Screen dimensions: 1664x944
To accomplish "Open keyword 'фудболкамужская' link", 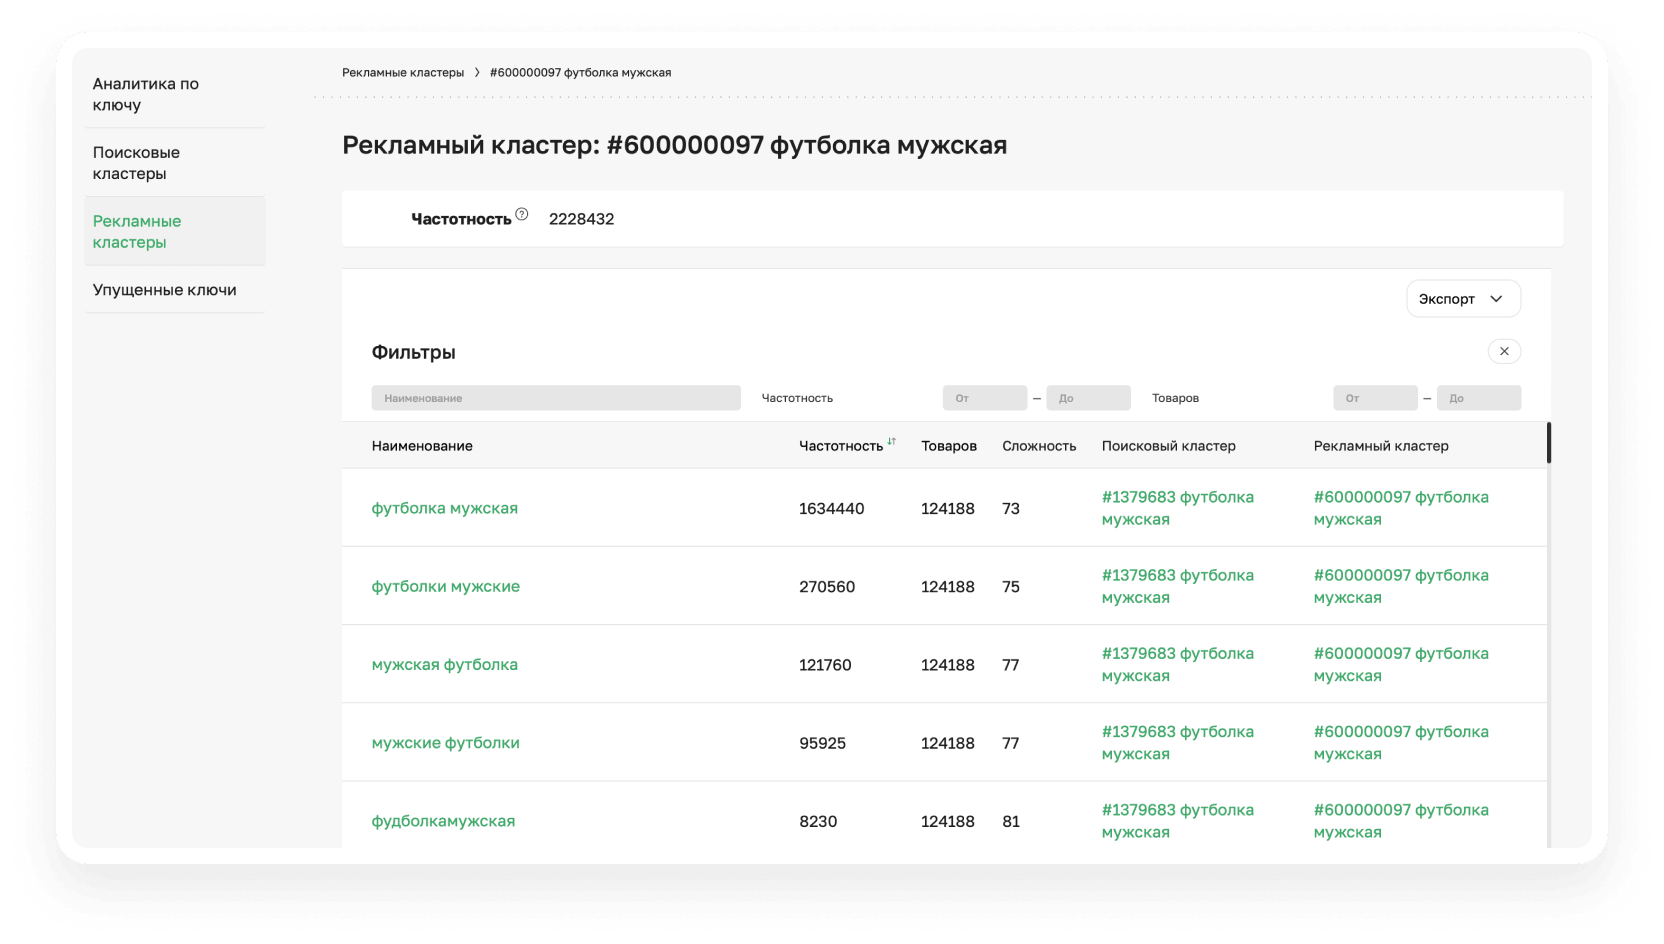I will [443, 821].
